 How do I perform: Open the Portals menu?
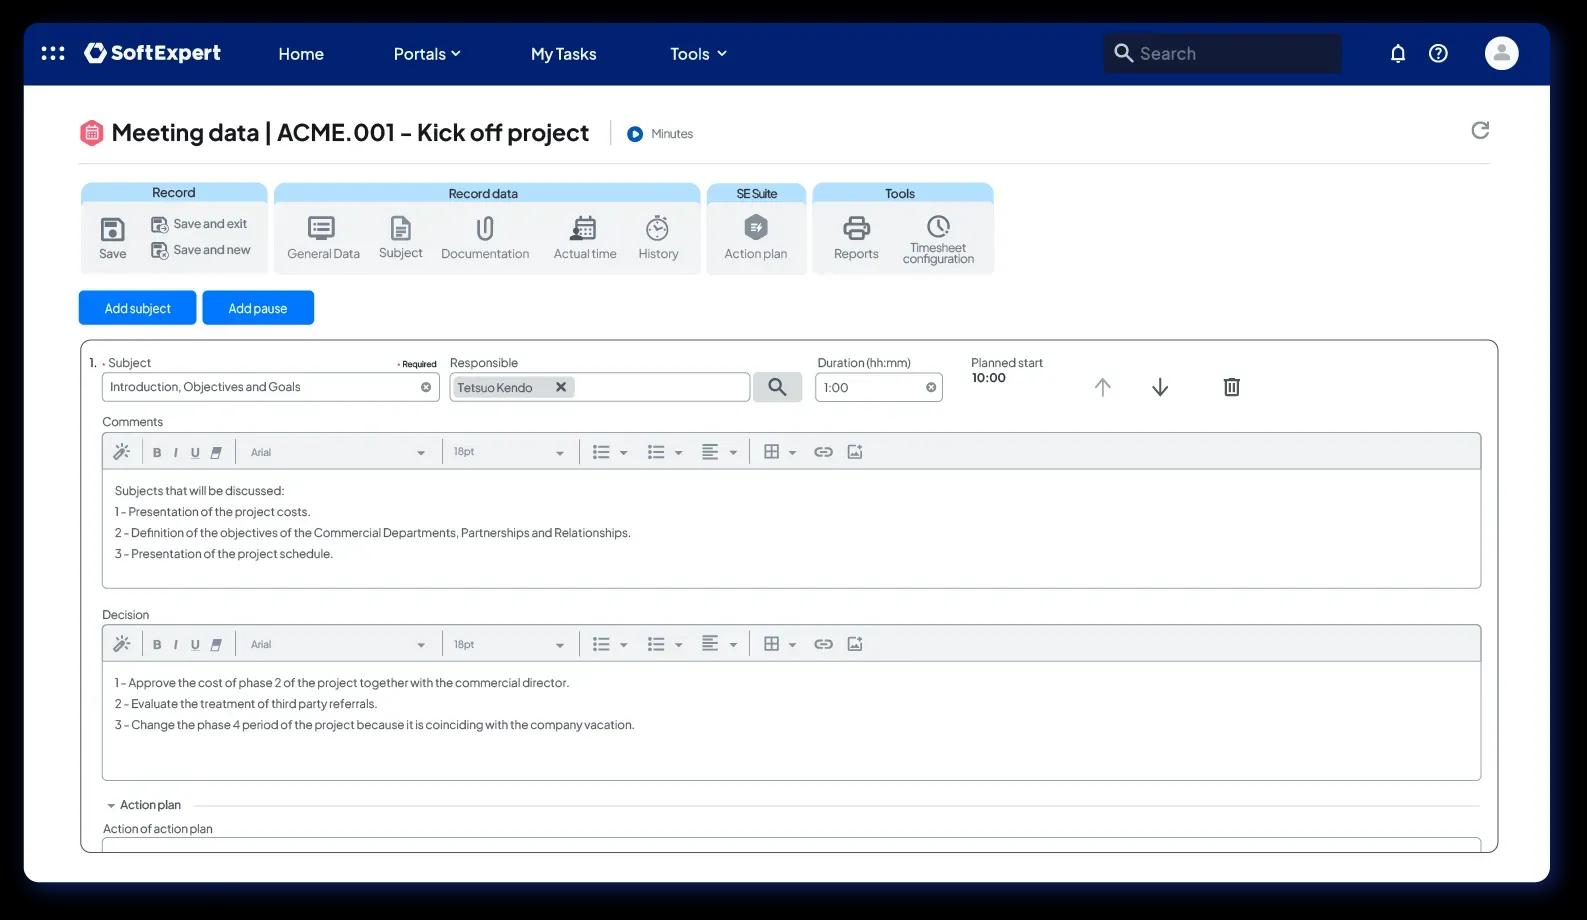click(427, 54)
